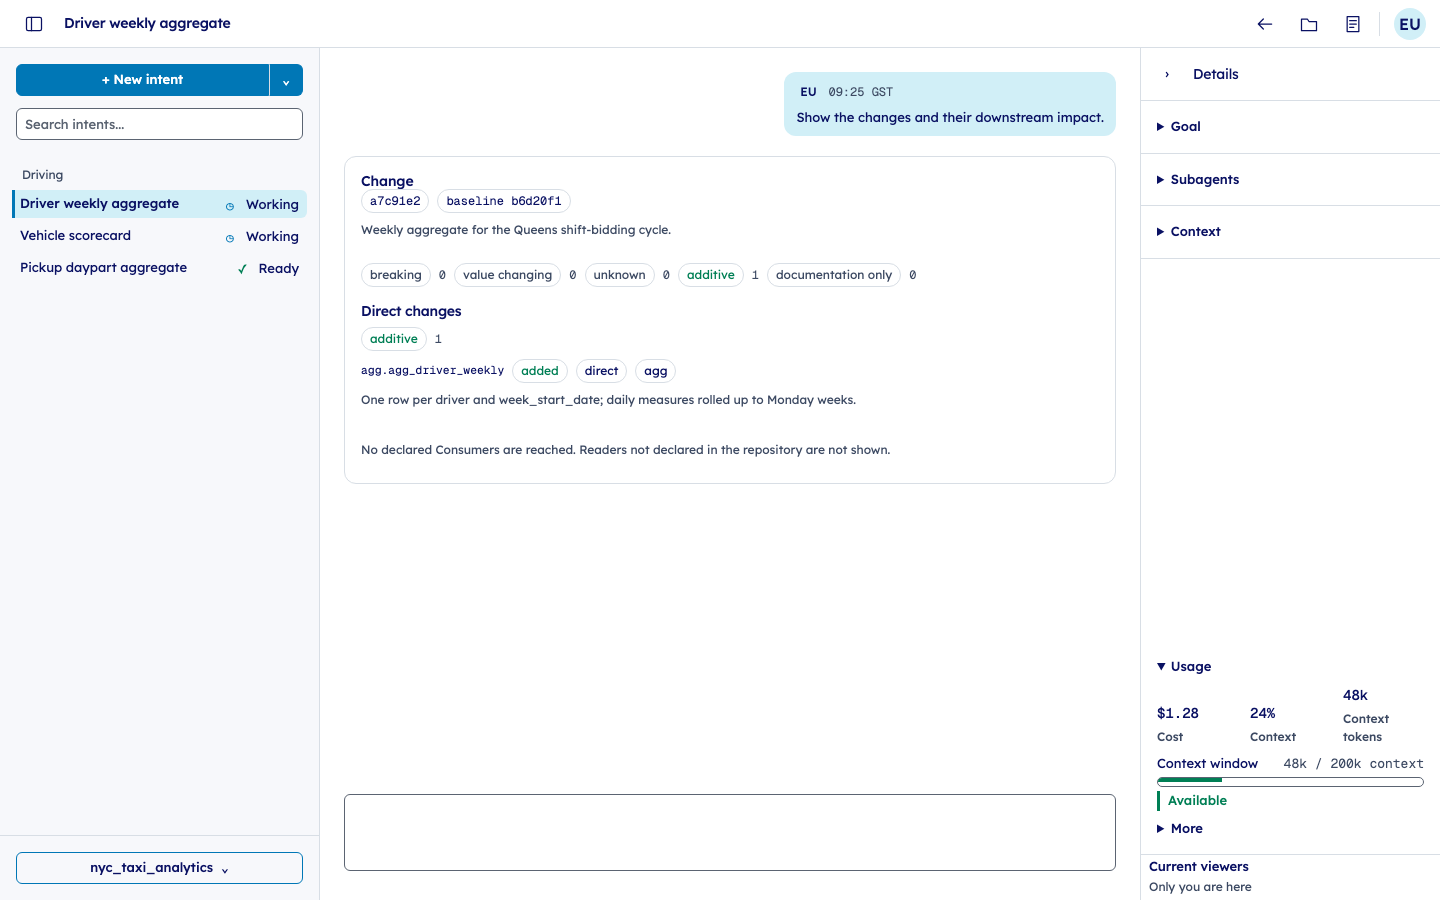This screenshot has width=1440, height=900.
Task: Open the EU user avatar menu
Action: pyautogui.click(x=1410, y=24)
